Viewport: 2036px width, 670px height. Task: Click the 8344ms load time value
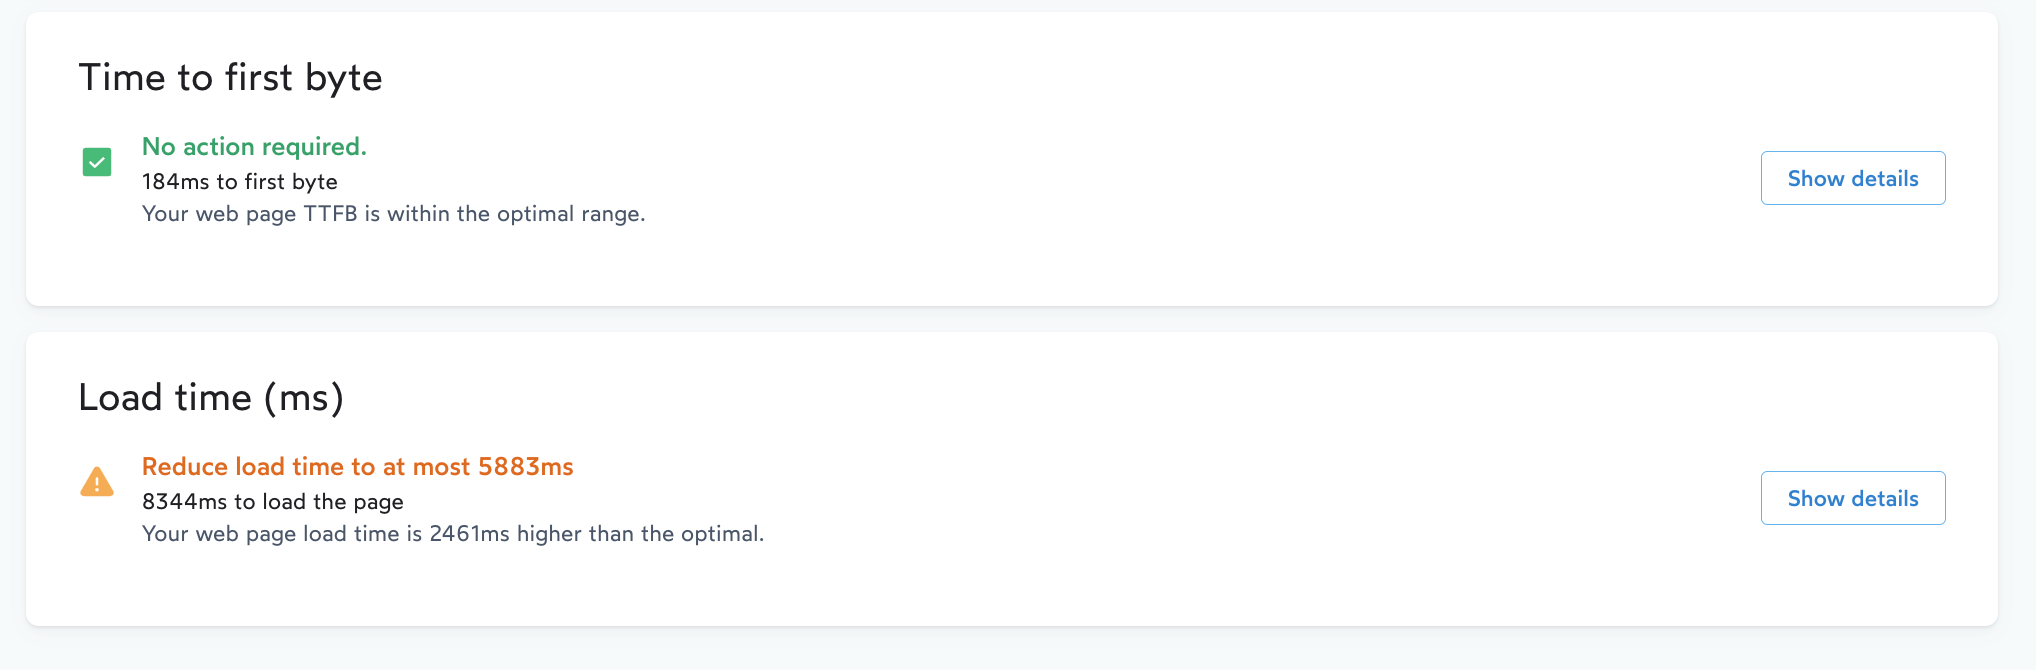pyautogui.click(x=273, y=501)
